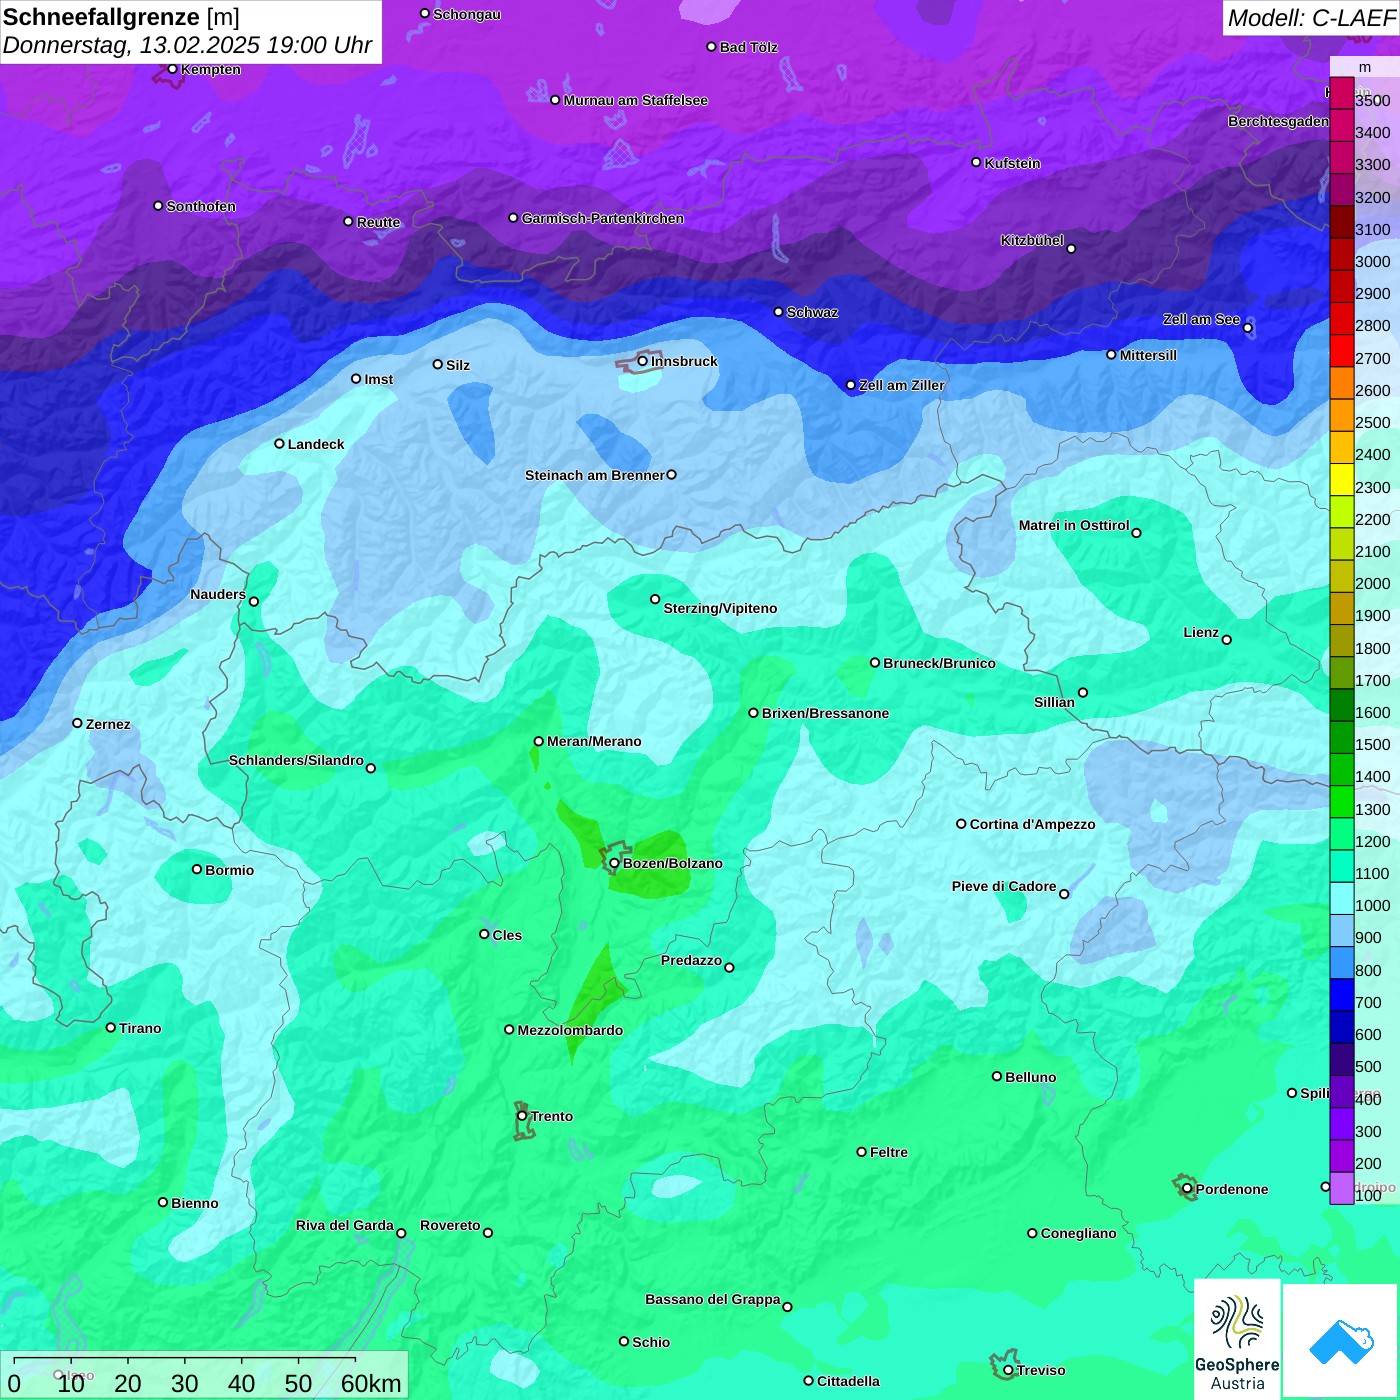The height and width of the screenshot is (1400, 1400).
Task: Click the Tirano location dot
Action: click(x=111, y=1027)
